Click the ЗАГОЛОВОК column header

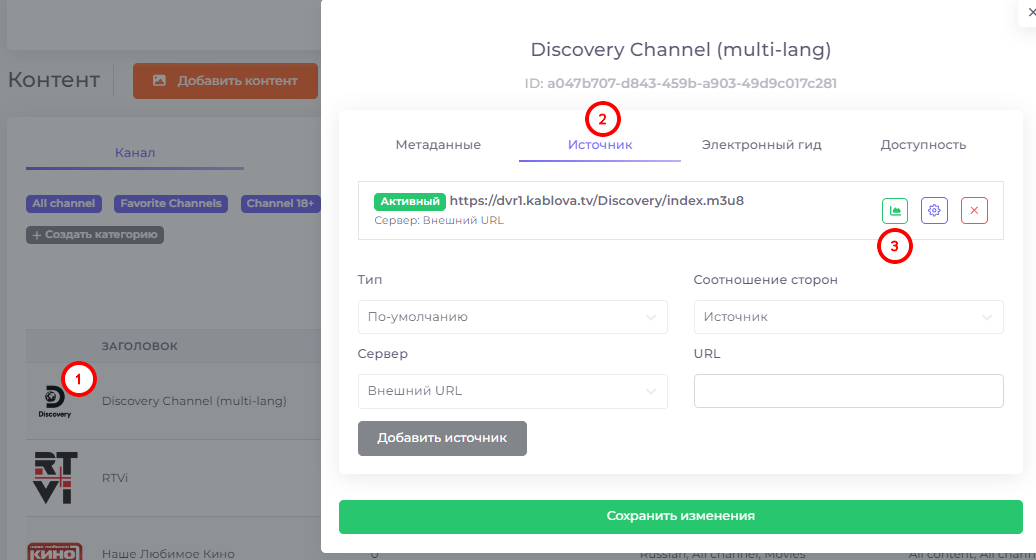(139, 346)
